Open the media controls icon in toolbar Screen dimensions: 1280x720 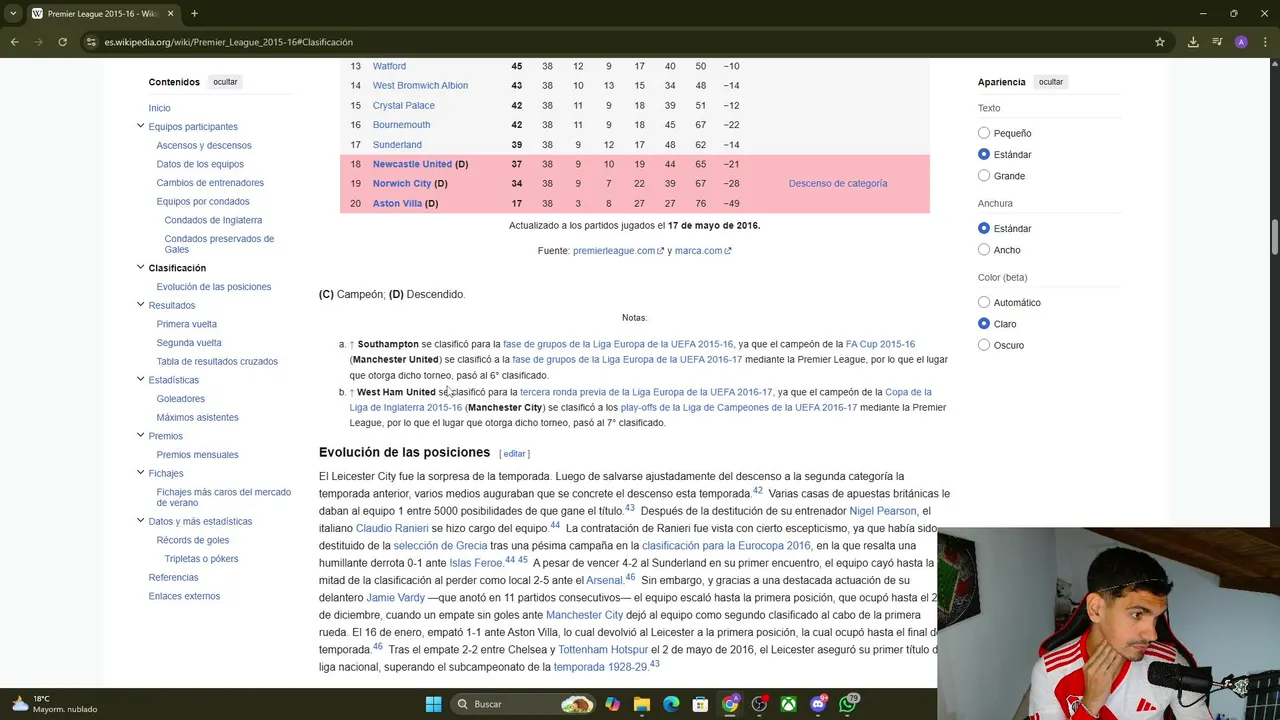[1217, 42]
